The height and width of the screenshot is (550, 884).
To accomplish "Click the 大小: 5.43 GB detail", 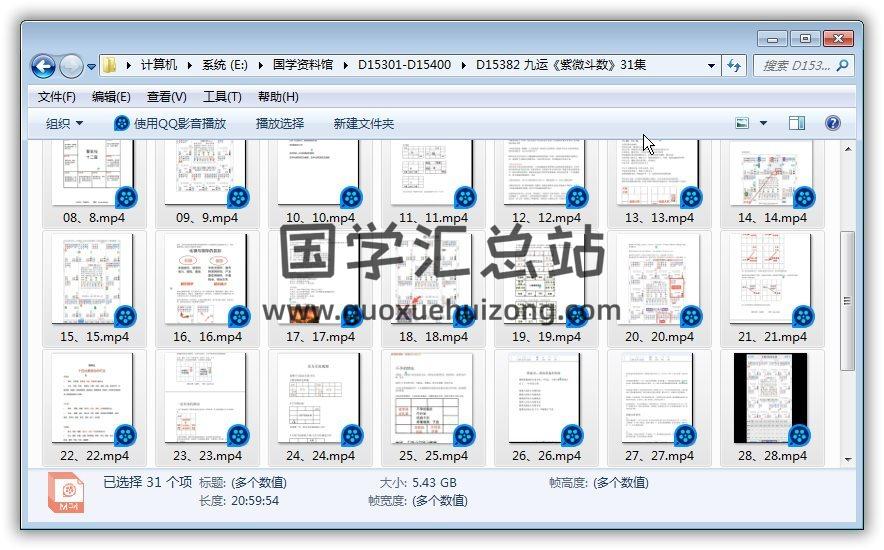I will pyautogui.click(x=418, y=483).
